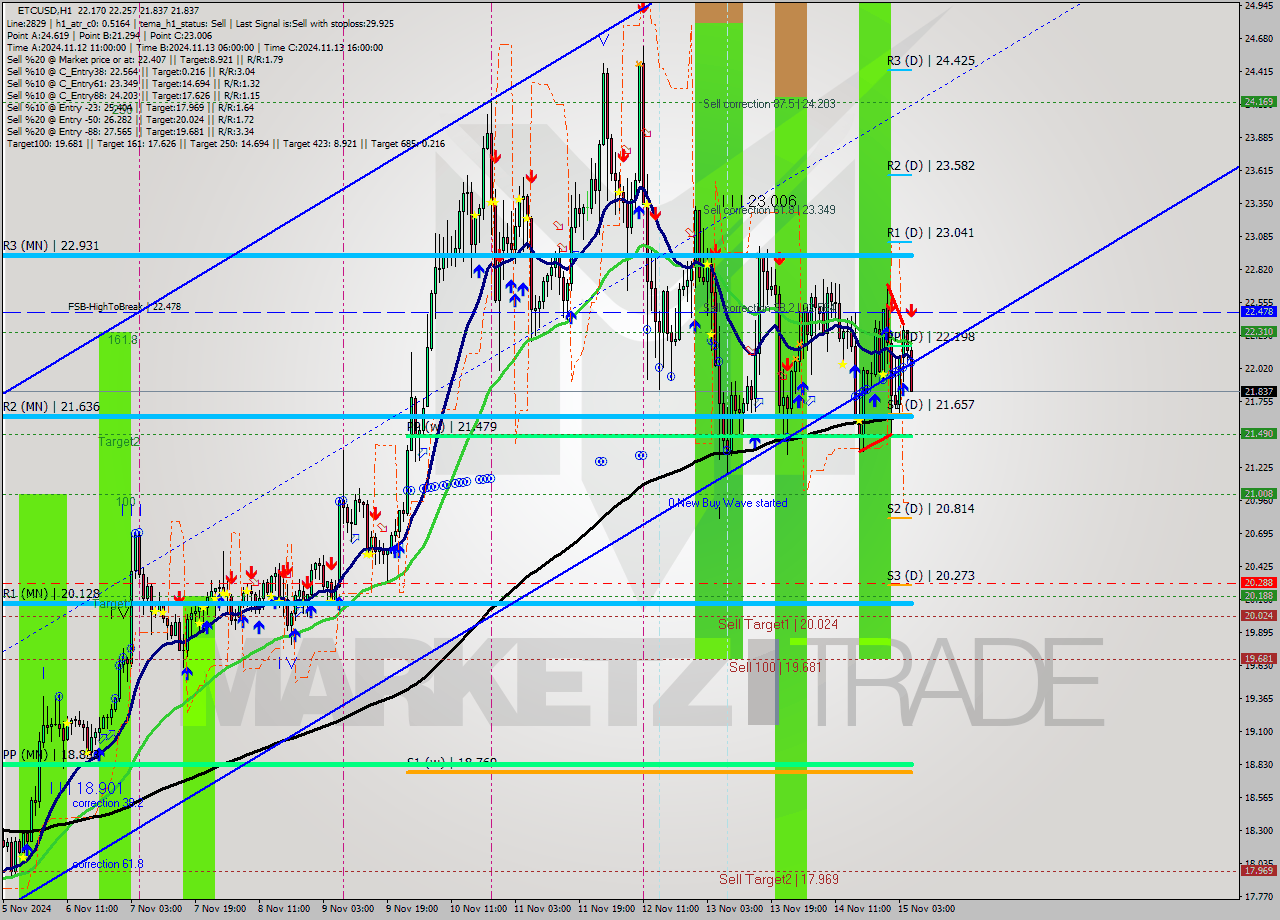Select the 'Sell Target1 | 20.024' label
Image resolution: width=1280 pixels, height=920 pixels.
(778, 624)
